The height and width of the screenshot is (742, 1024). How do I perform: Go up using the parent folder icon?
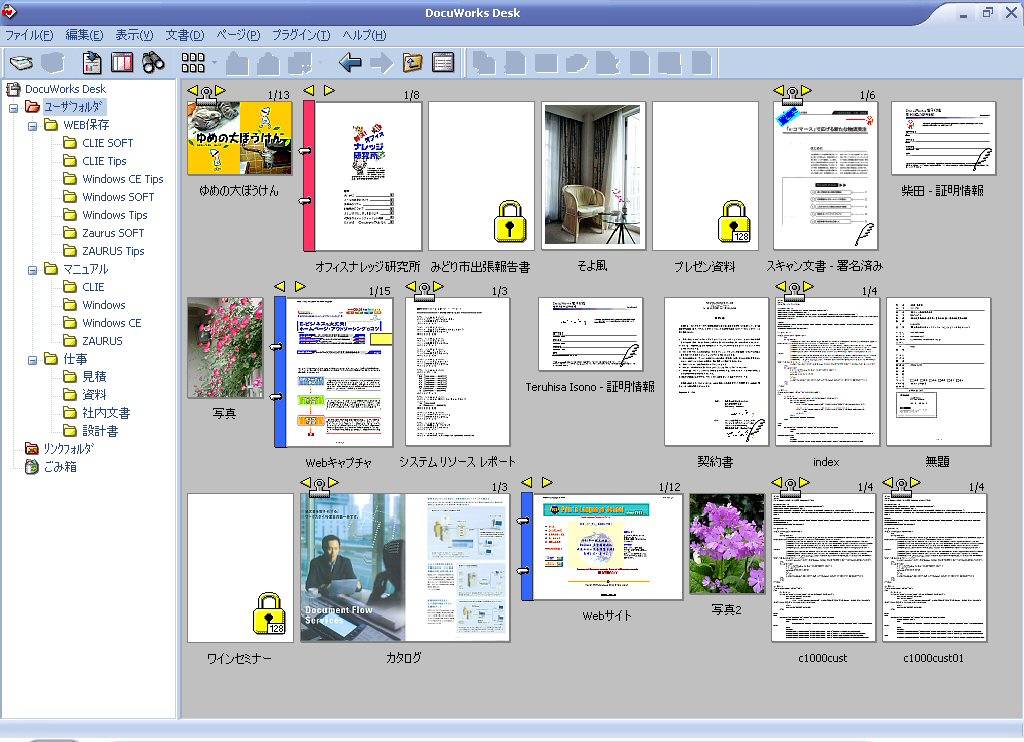[x=412, y=63]
